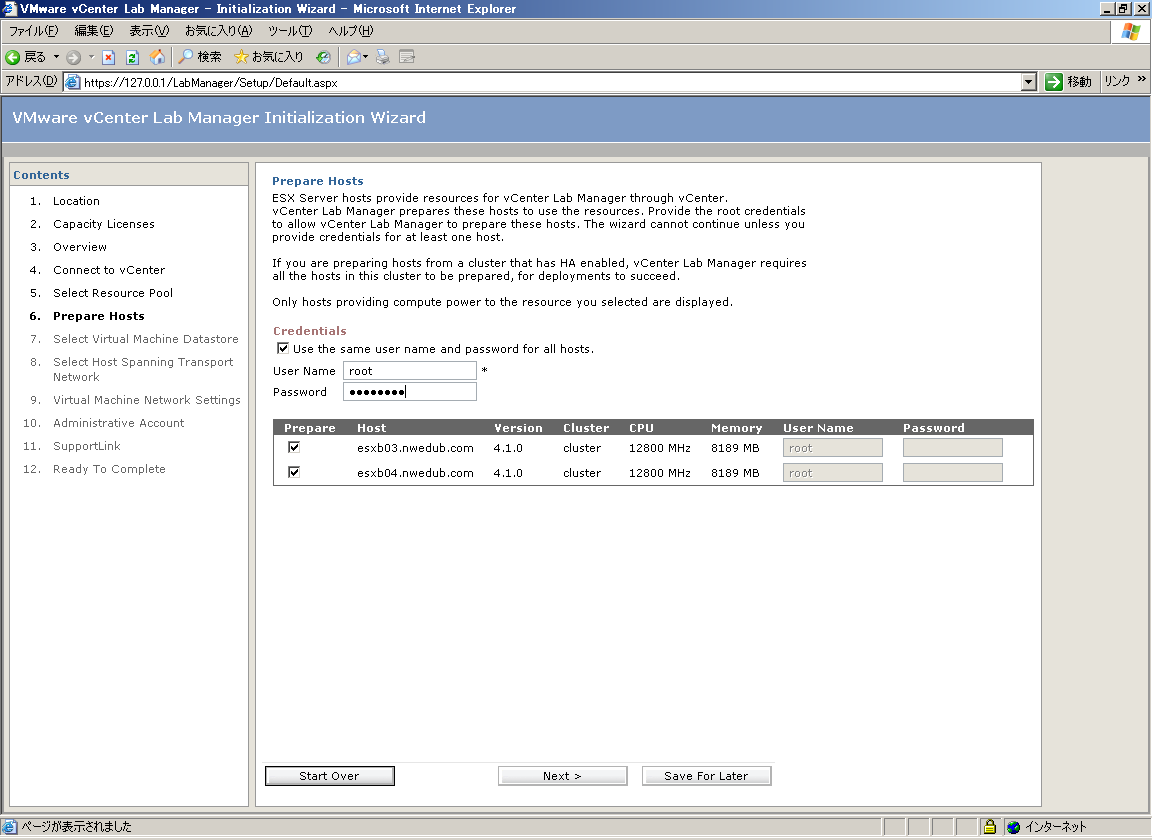Click the Credentials Password field
1152x840 pixels.
410,392
